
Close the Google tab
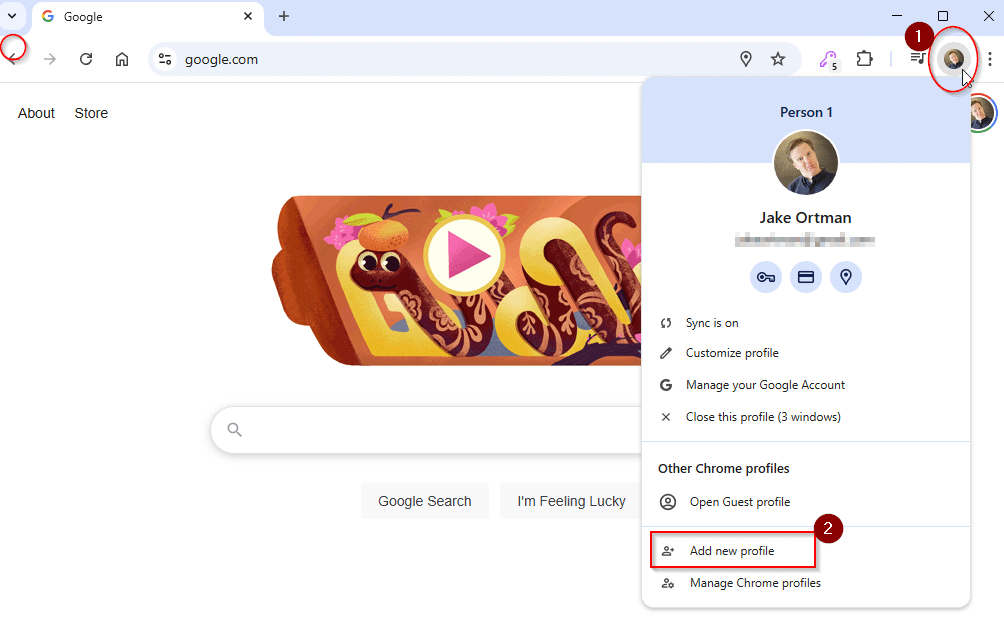[x=248, y=16]
